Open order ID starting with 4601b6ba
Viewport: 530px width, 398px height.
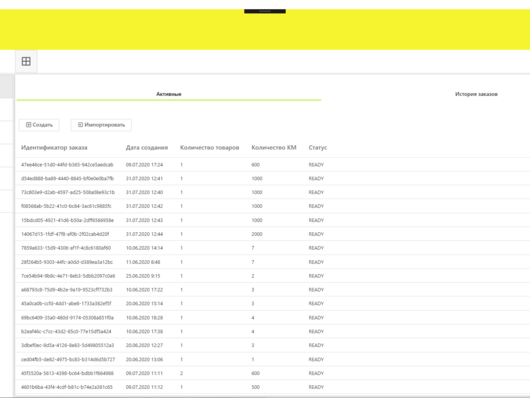67,387
